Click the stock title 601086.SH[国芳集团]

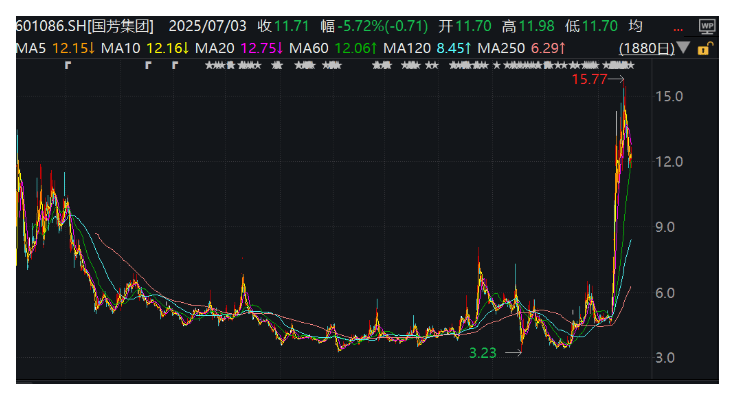84,26
